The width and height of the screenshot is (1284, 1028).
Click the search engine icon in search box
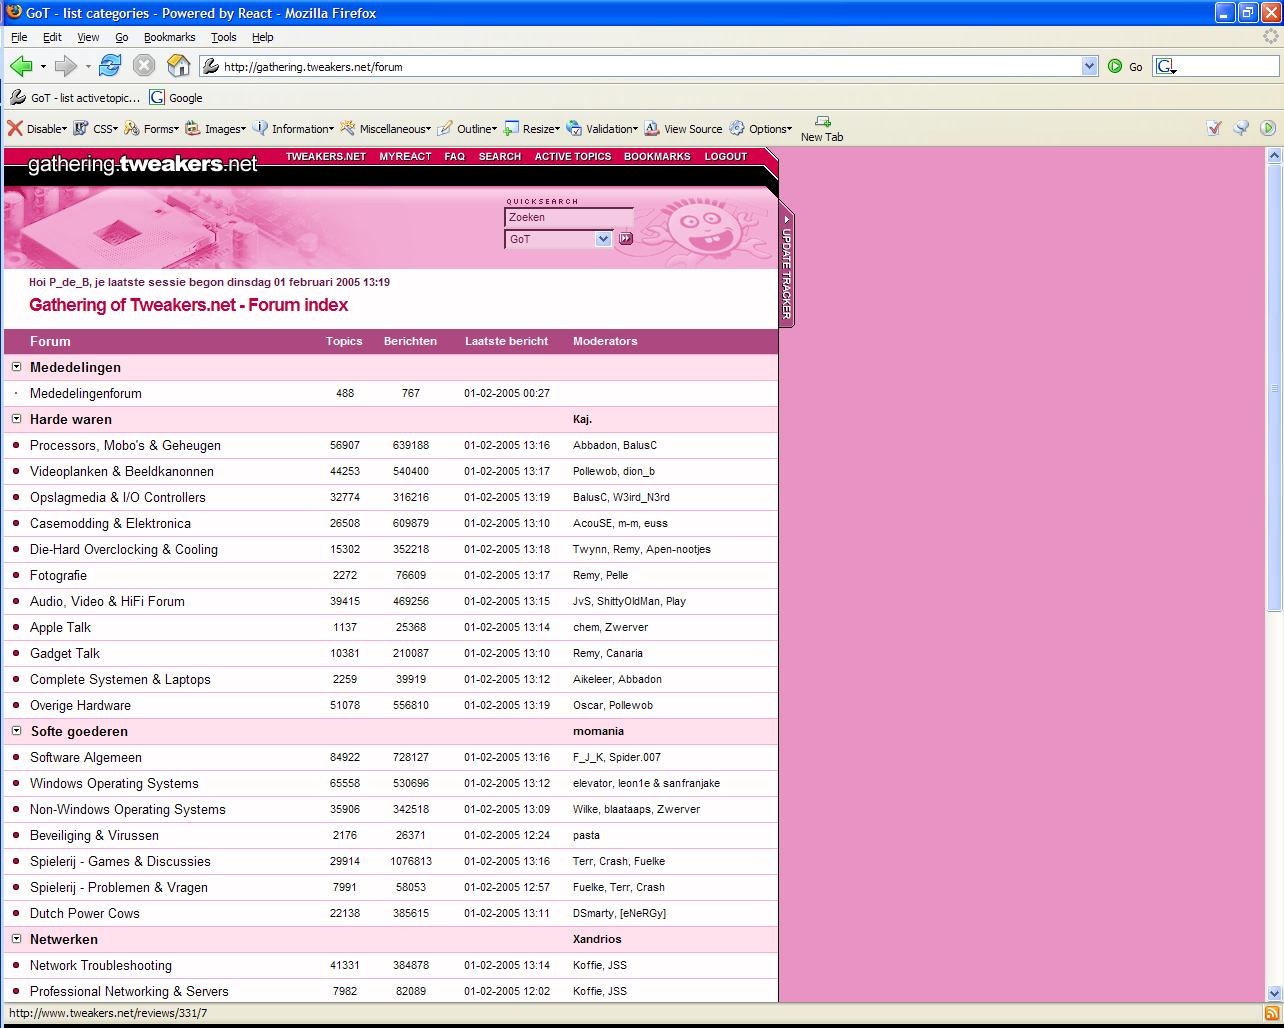point(1166,67)
